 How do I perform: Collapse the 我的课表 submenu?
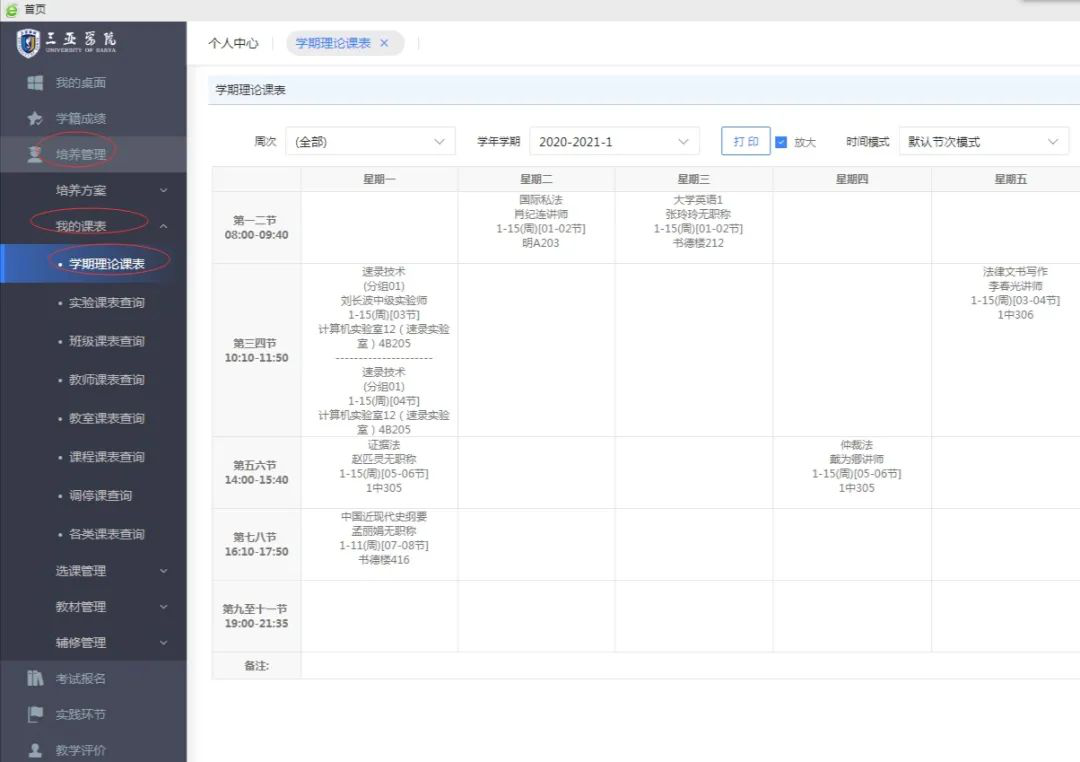pos(163,226)
